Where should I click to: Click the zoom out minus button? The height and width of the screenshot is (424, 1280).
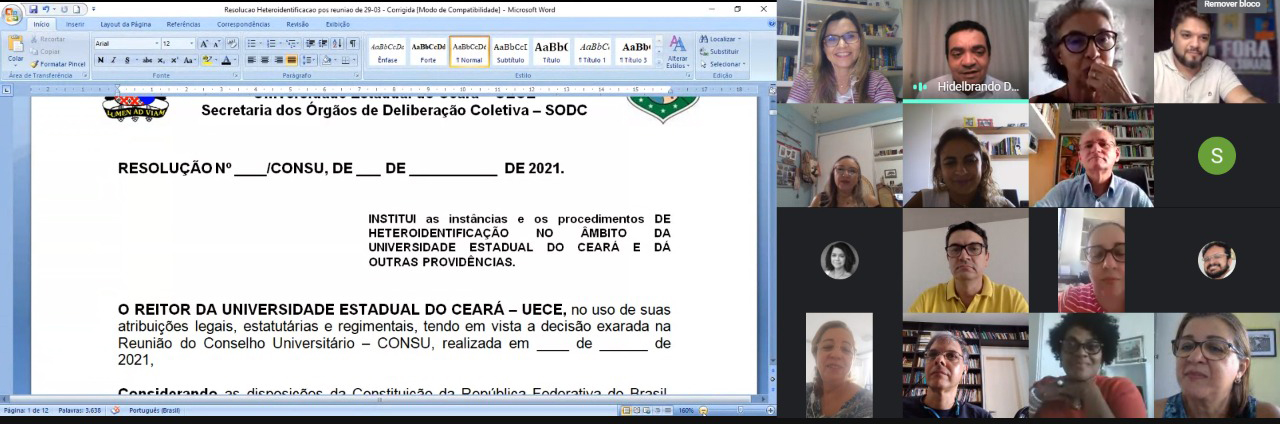[703, 410]
